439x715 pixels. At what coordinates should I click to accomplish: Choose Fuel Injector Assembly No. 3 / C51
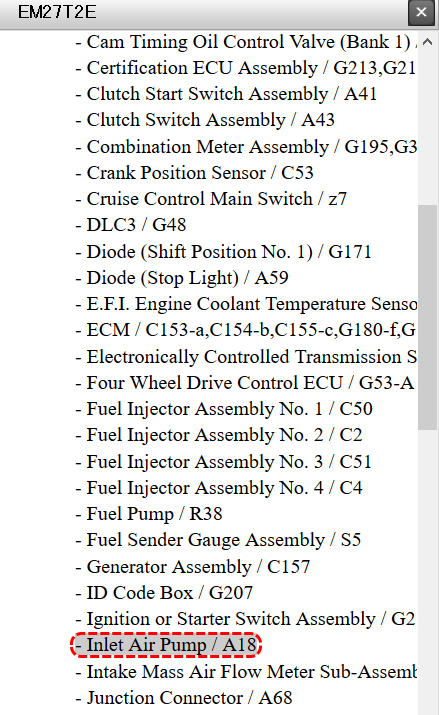coord(224,461)
